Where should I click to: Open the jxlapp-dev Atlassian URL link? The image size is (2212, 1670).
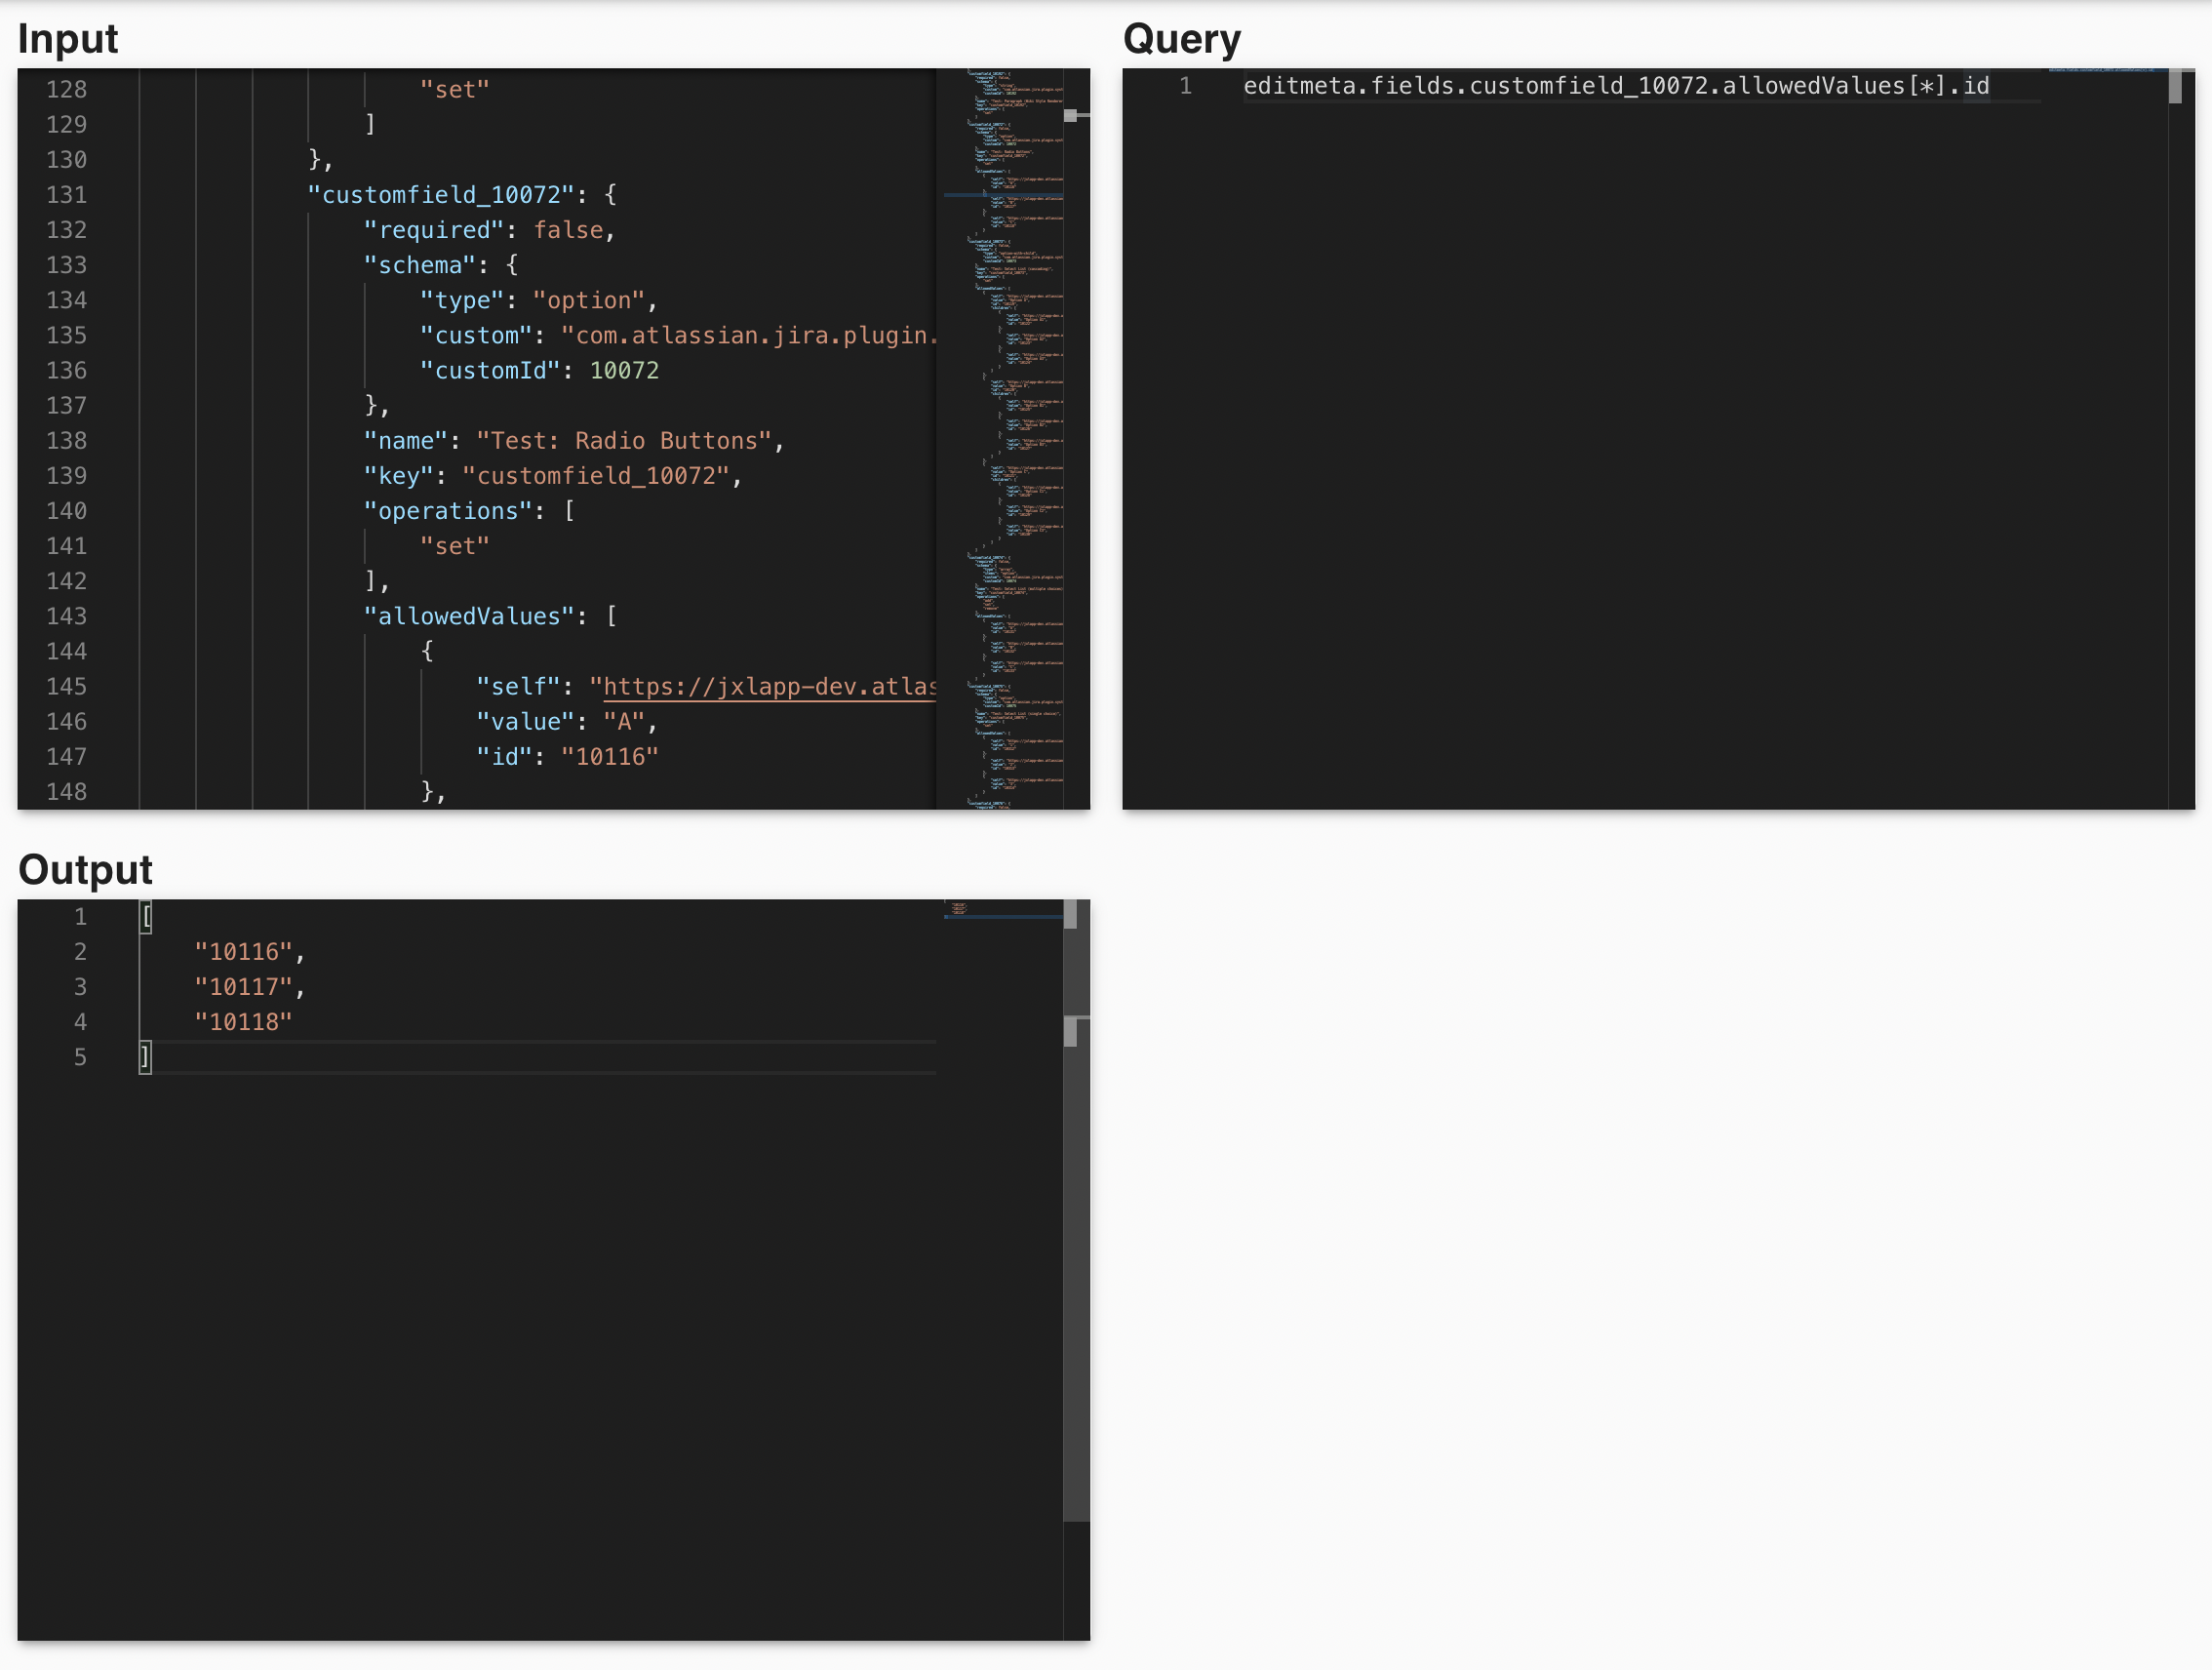tap(770, 687)
